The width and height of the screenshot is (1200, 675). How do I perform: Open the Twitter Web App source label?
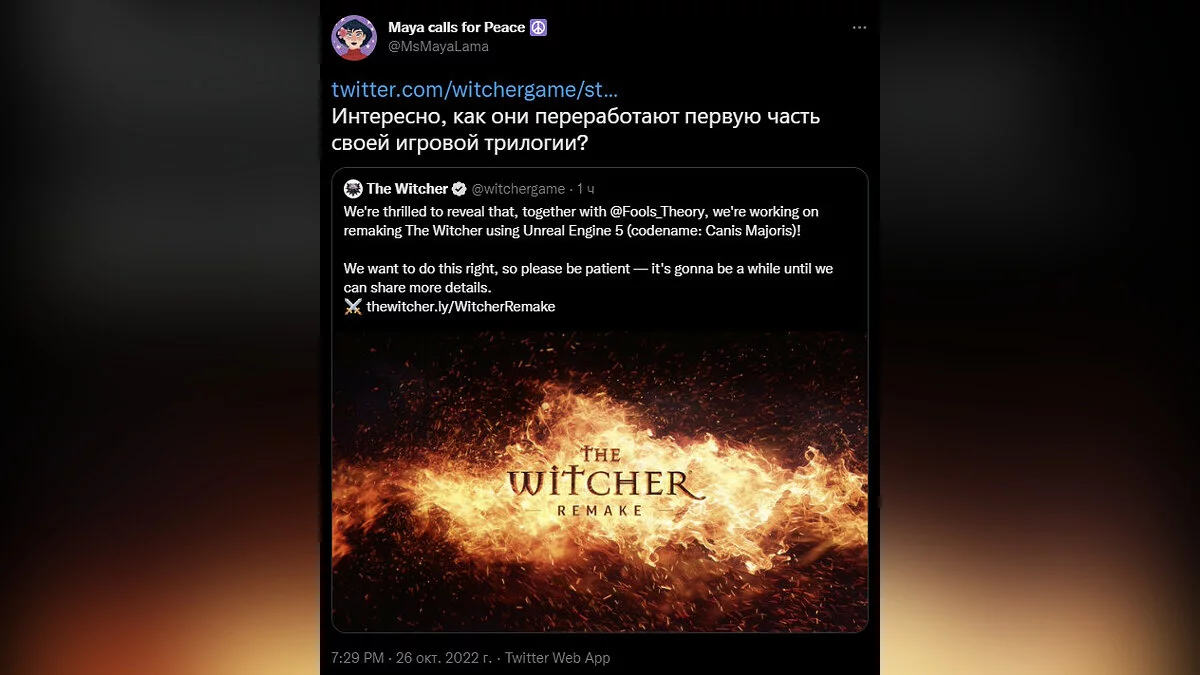(557, 658)
